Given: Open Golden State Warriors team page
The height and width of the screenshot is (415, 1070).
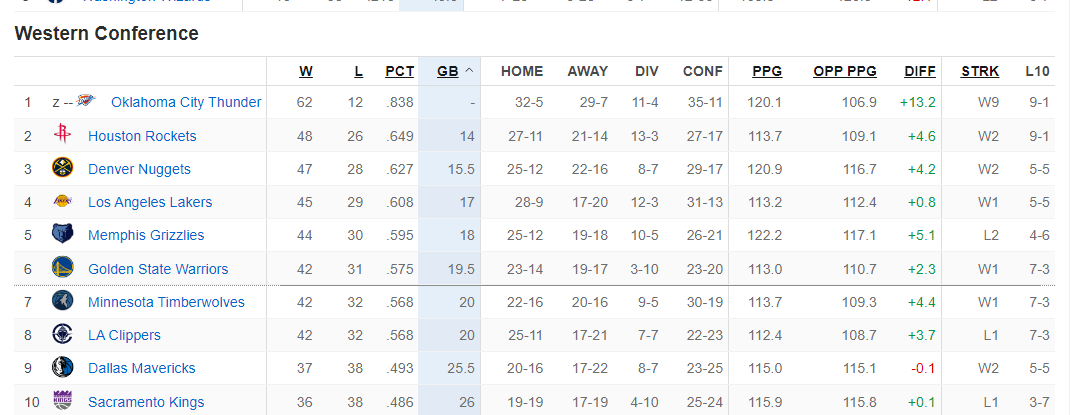Looking at the screenshot, I should click(x=158, y=269).
